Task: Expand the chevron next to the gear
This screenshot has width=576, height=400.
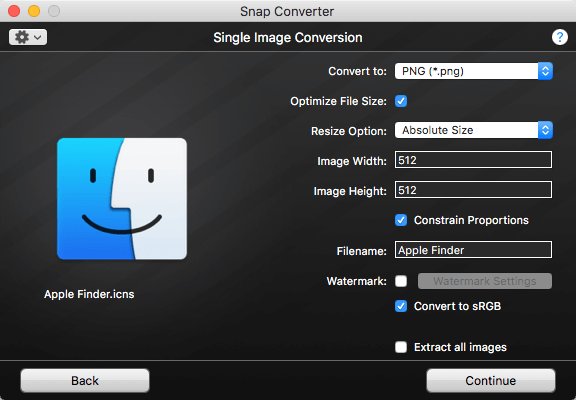Action: point(37,37)
